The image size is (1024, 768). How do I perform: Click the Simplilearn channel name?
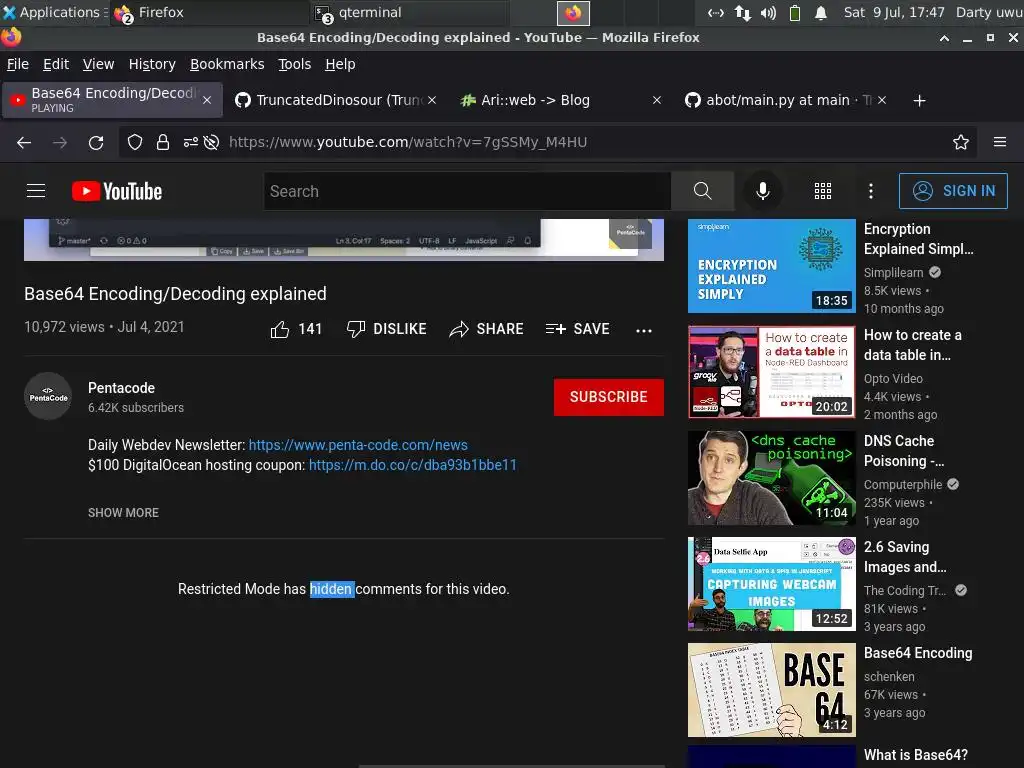click(893, 272)
